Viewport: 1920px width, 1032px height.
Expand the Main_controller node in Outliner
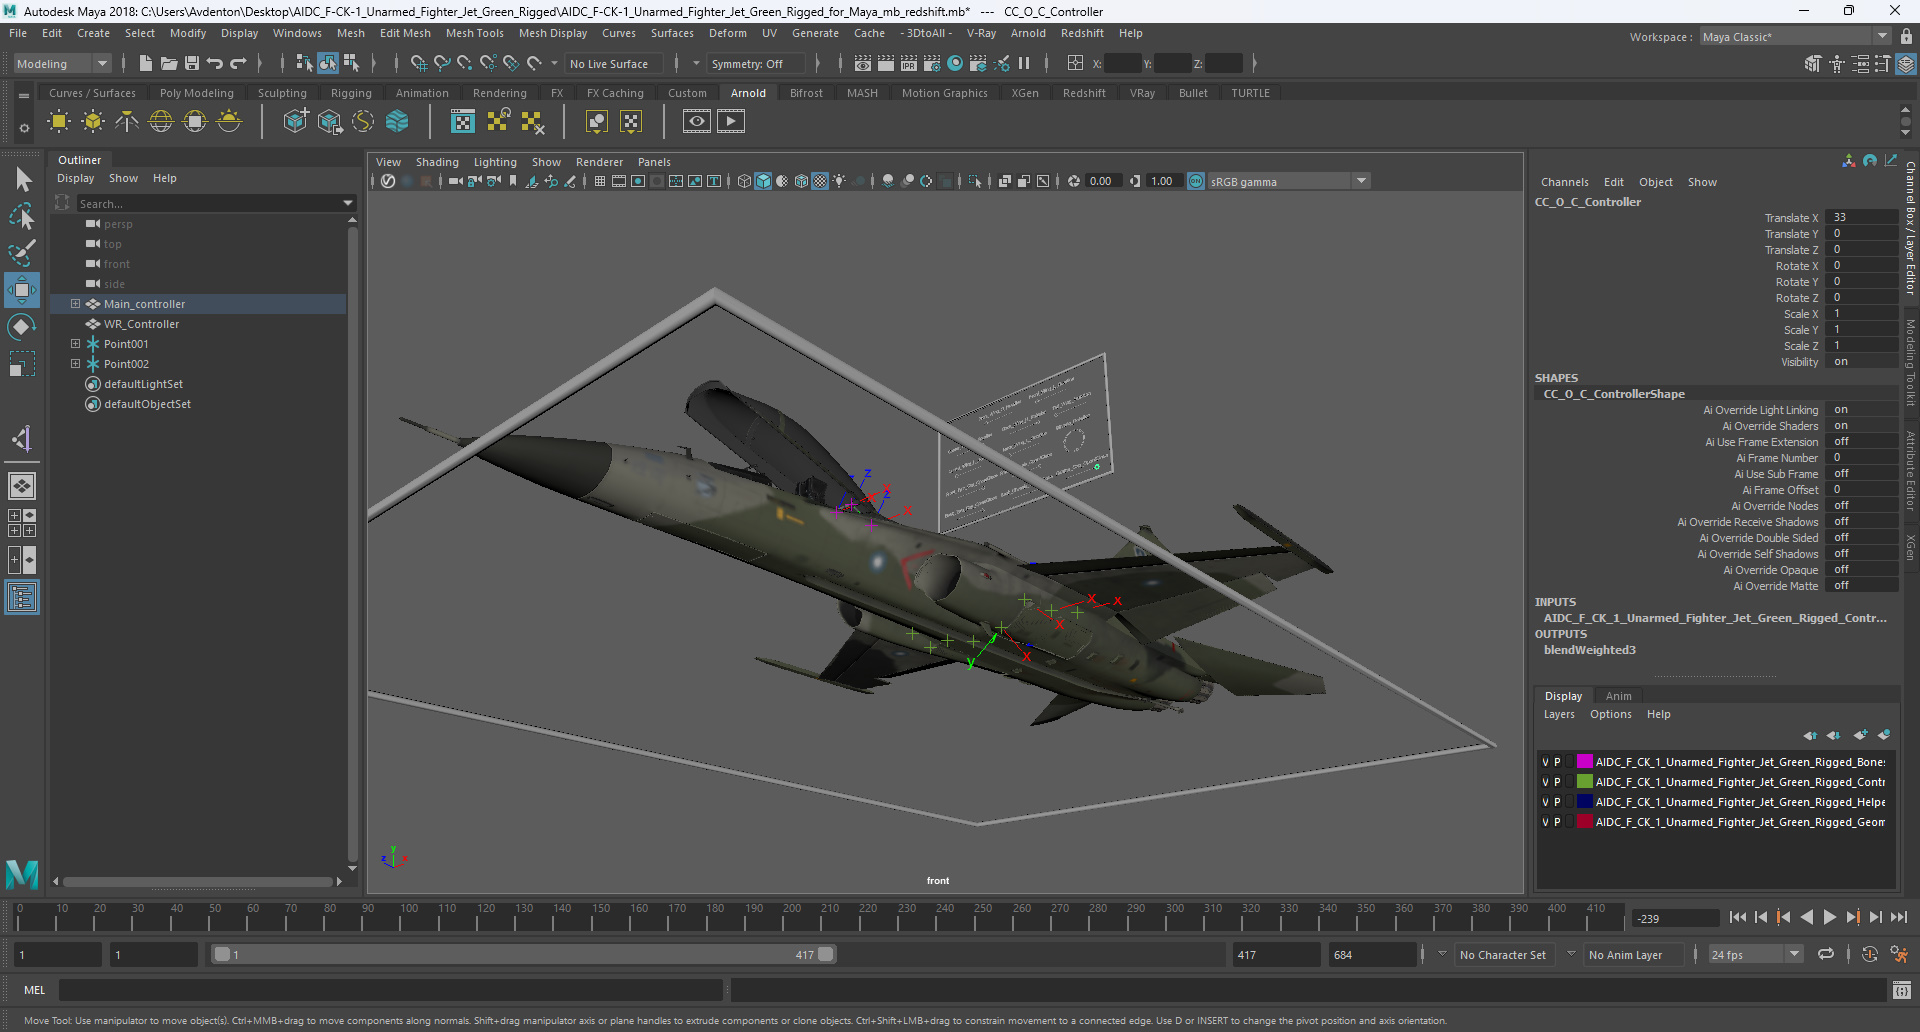(x=75, y=304)
